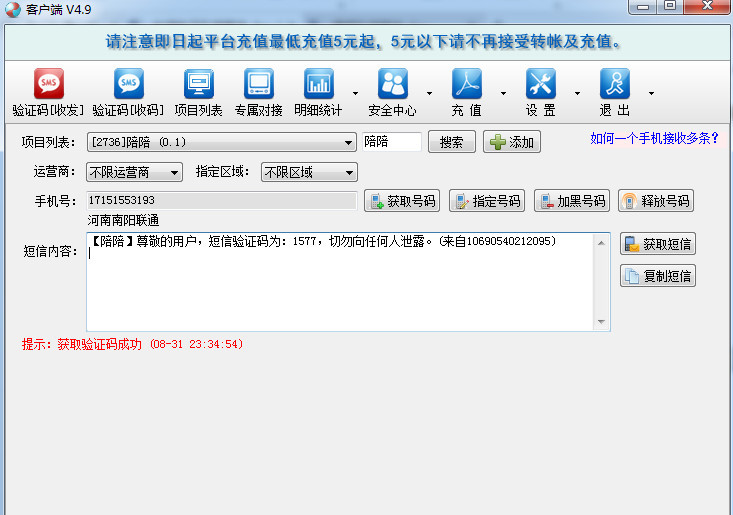This screenshot has width=733, height=515.
Task: Click the status text 获取验证码成功
Action: click(x=99, y=344)
